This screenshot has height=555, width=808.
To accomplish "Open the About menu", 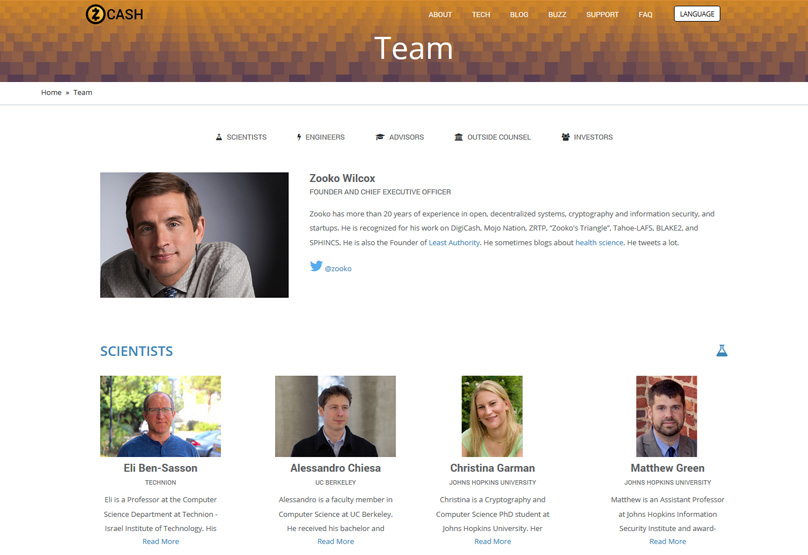I will pyautogui.click(x=440, y=14).
